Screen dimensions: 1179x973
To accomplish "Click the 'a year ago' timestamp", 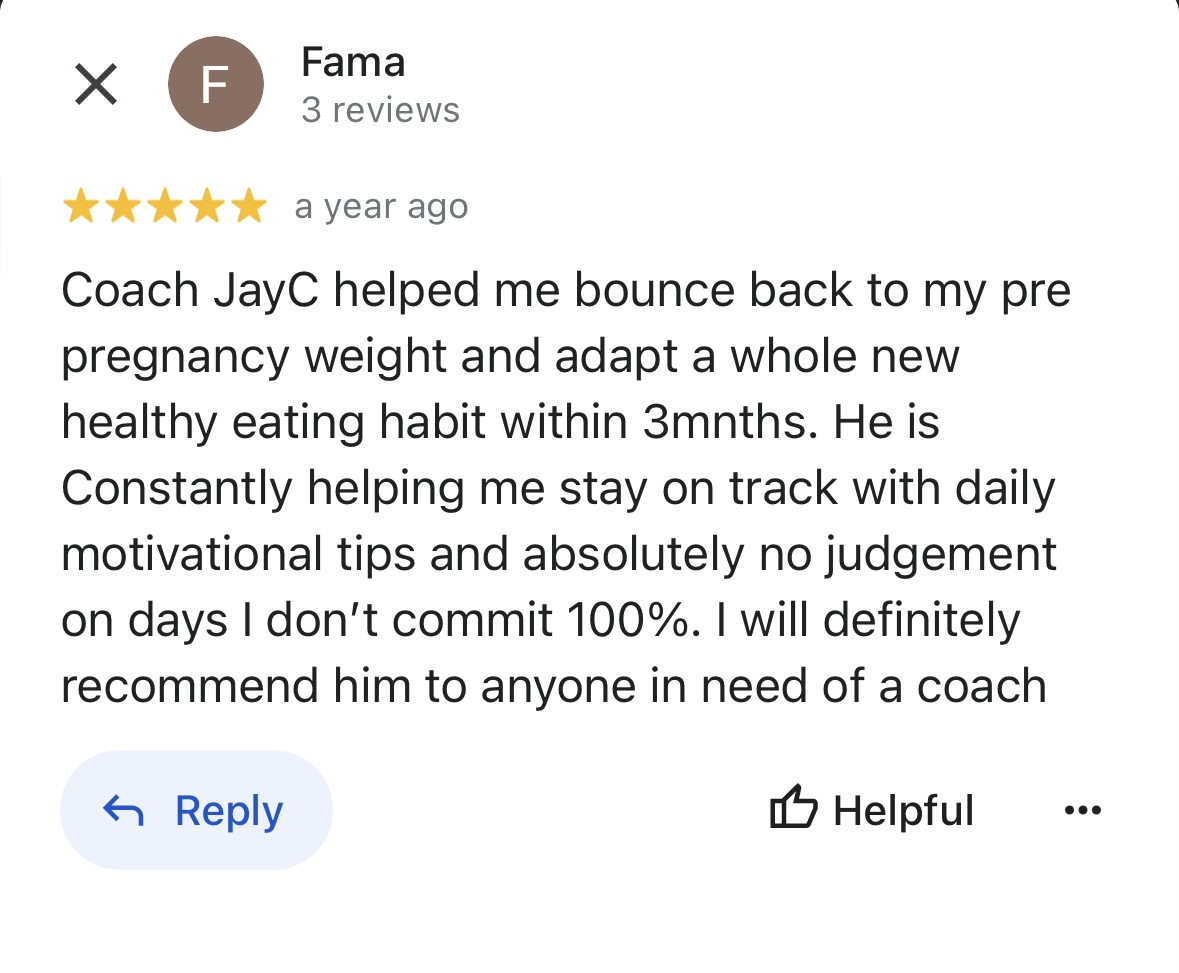I will pyautogui.click(x=381, y=207).
